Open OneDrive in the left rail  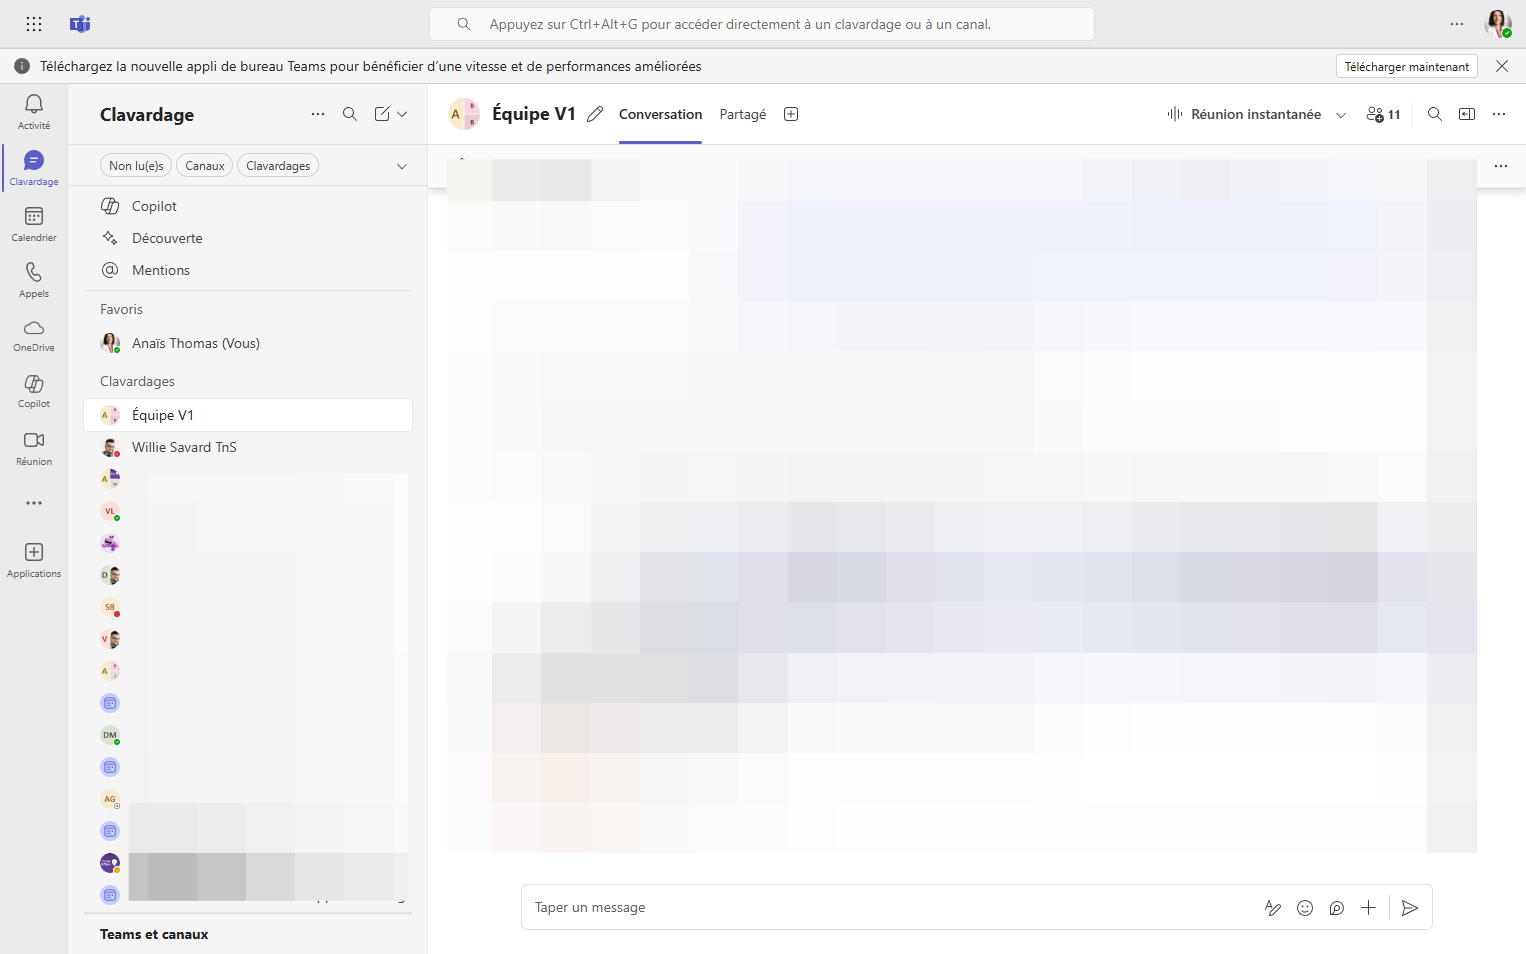pos(34,336)
